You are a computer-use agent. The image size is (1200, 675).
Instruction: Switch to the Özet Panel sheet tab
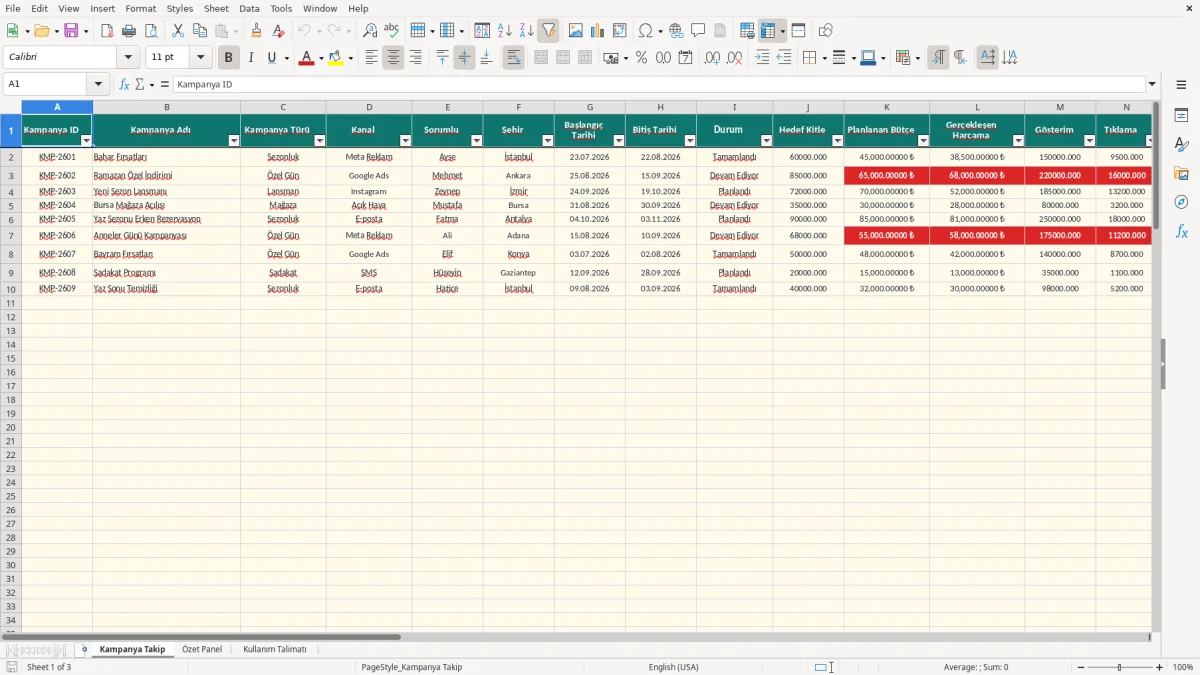pyautogui.click(x=202, y=649)
